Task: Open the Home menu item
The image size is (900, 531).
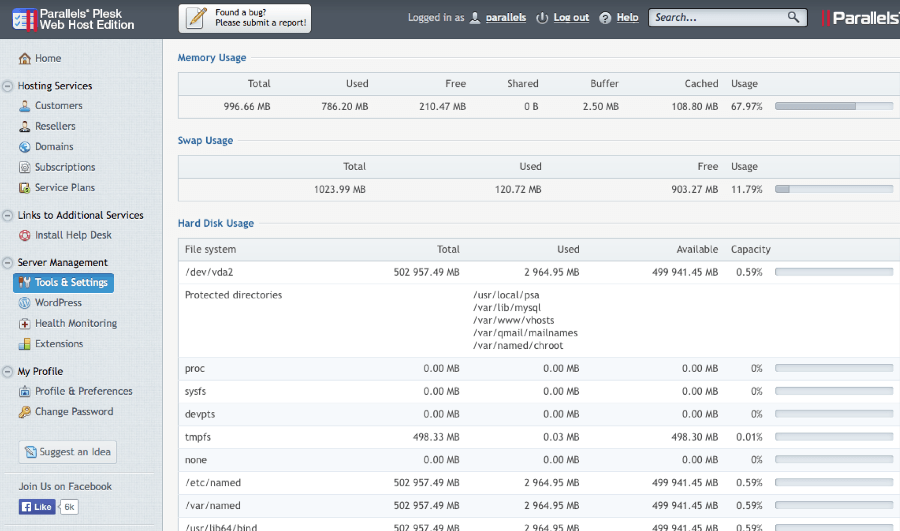Action: [48, 58]
